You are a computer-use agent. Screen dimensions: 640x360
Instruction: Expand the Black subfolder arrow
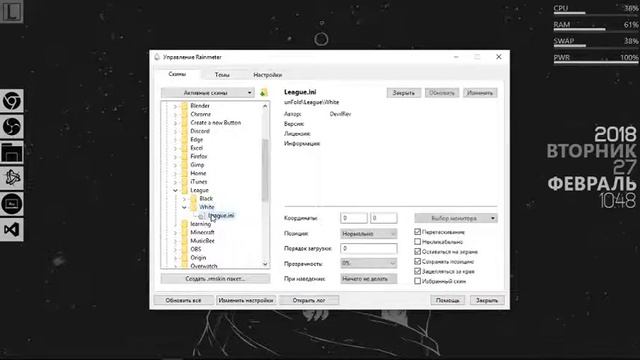tap(184, 199)
